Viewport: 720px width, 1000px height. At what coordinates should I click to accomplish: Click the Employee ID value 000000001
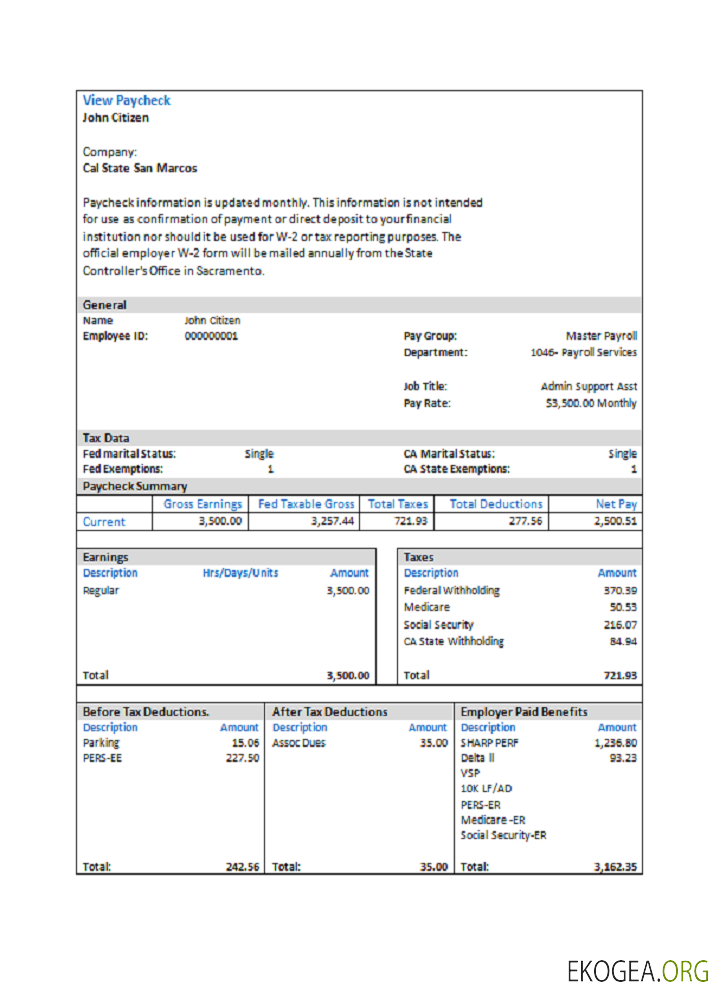pyautogui.click(x=211, y=336)
